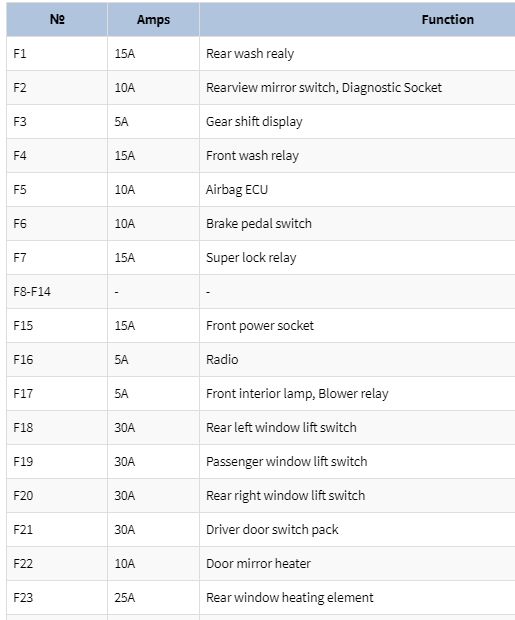The width and height of the screenshot is (515, 620).
Task: Select the F8-F14 fuse range cell
Action: coord(57,291)
